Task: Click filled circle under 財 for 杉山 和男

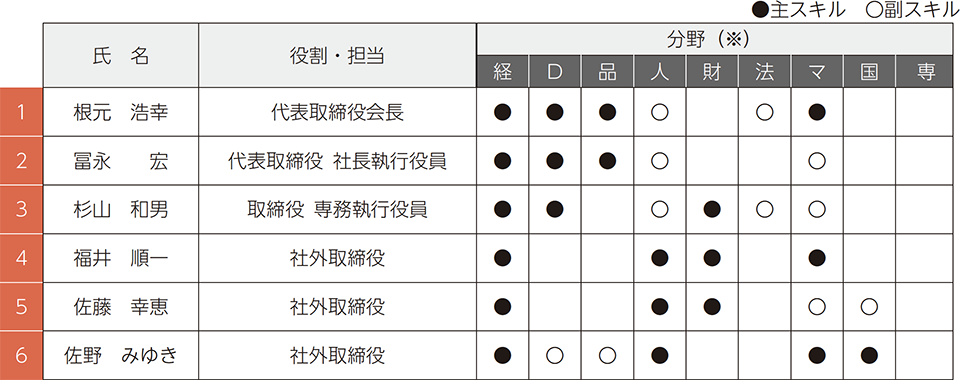Action: pos(712,209)
